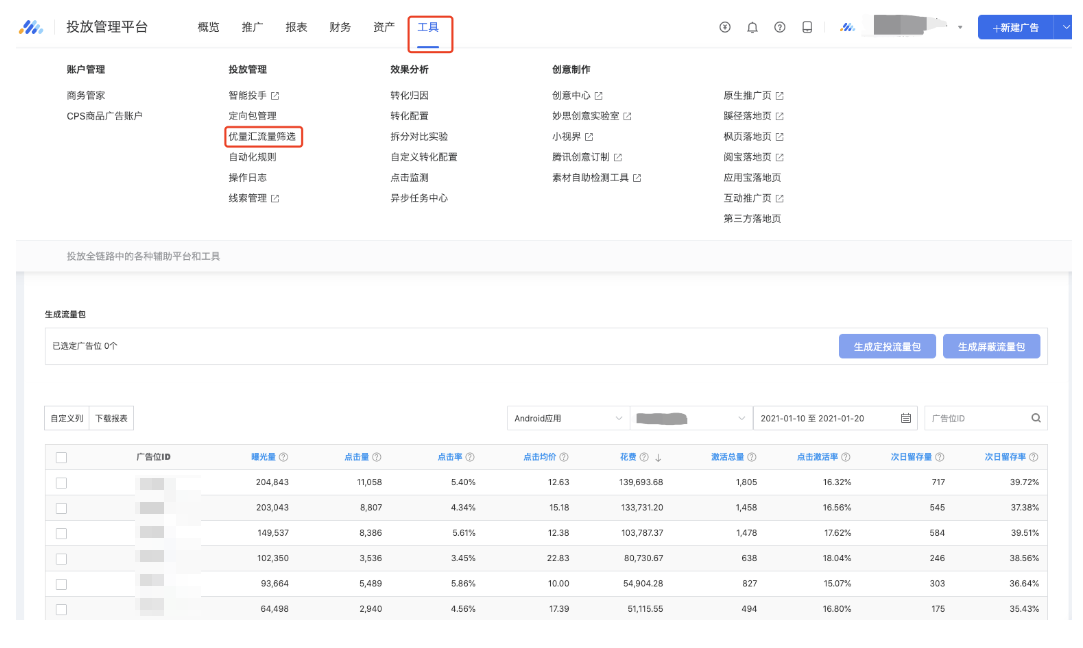Screen dimensions: 1083x648
Task: Open the help question mark icon in header
Action: pos(780,27)
